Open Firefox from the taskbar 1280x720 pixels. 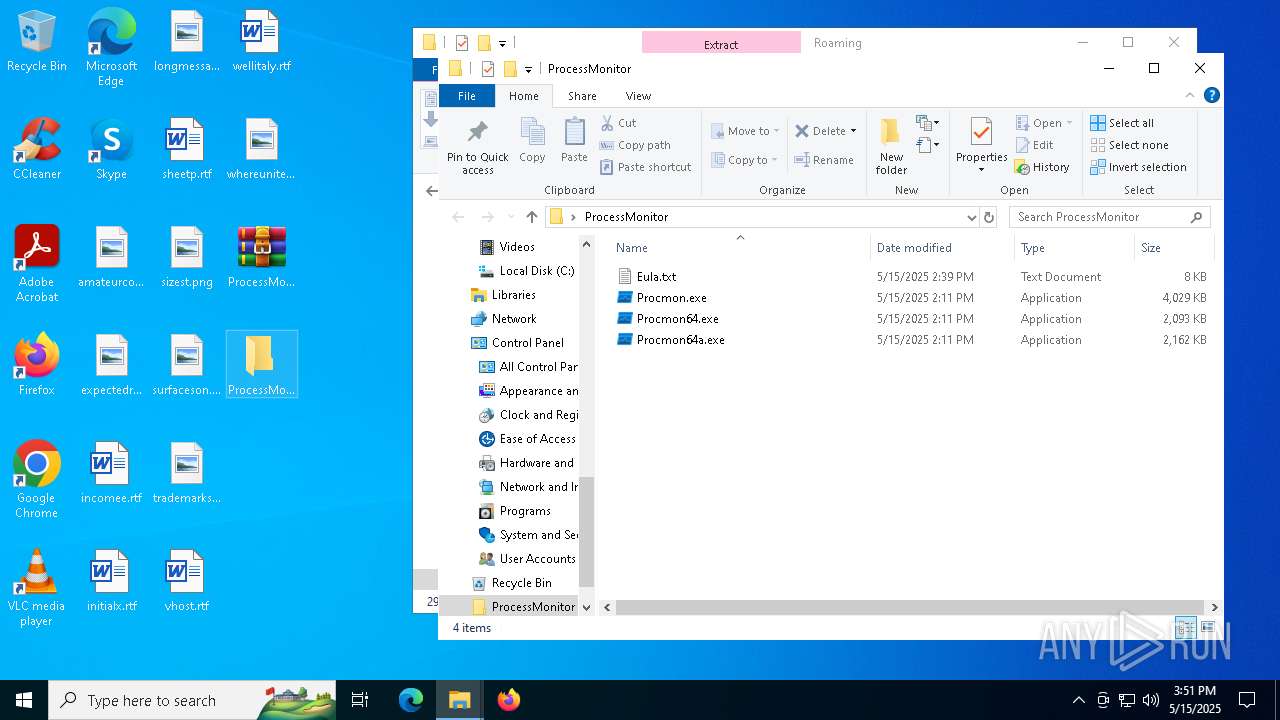pyautogui.click(x=508, y=700)
